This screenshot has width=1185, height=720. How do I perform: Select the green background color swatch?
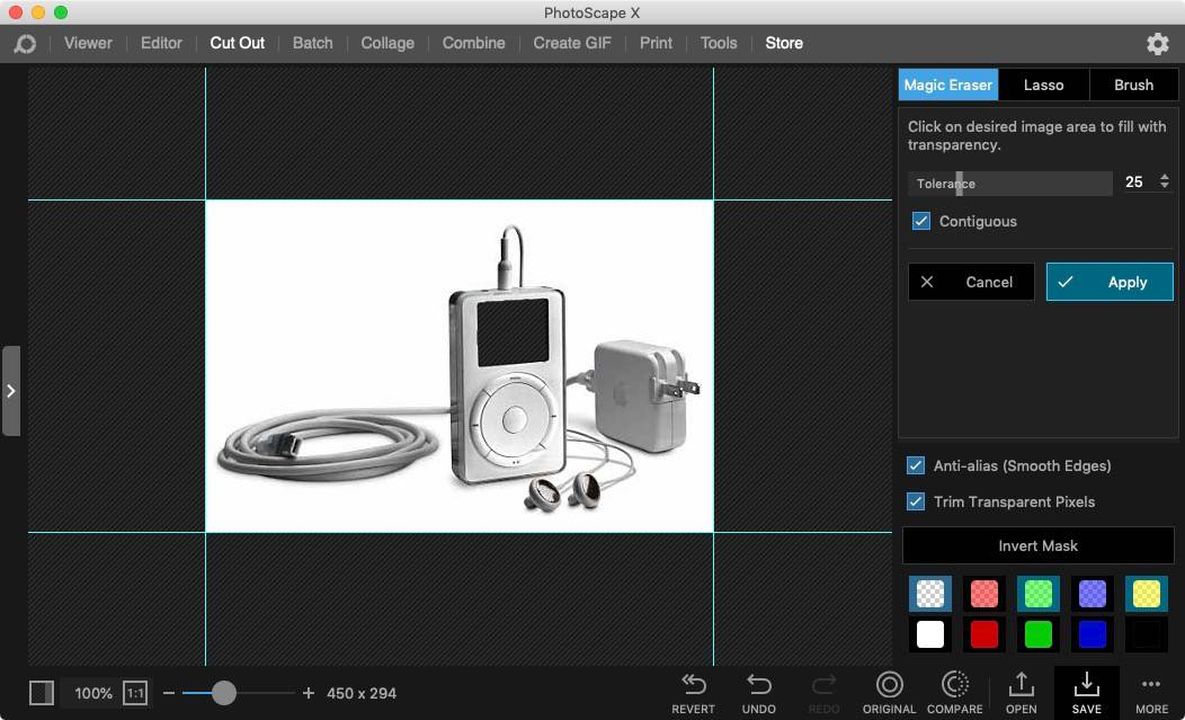tap(1037, 634)
